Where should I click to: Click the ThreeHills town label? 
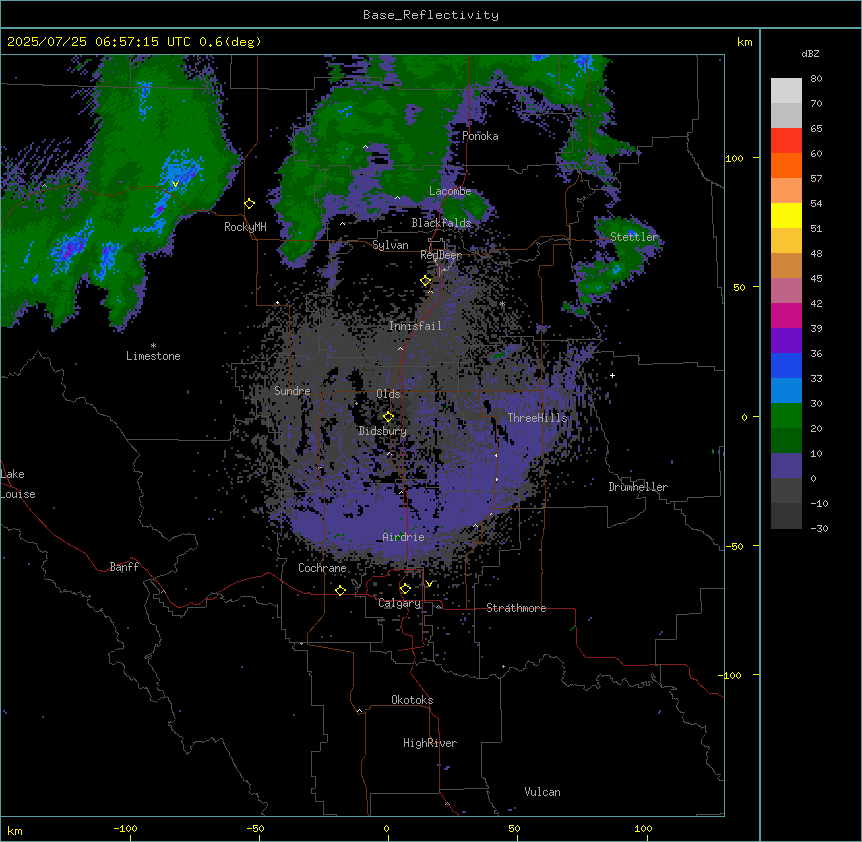click(x=538, y=418)
